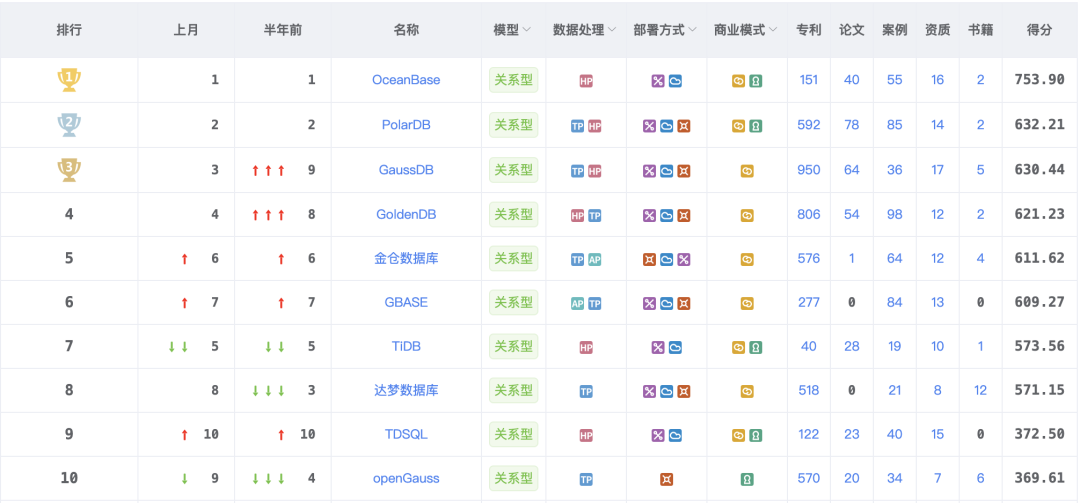Click the blue cloud deployment icon for OceanBase
Image resolution: width=1080 pixels, height=503 pixels.
point(675,81)
